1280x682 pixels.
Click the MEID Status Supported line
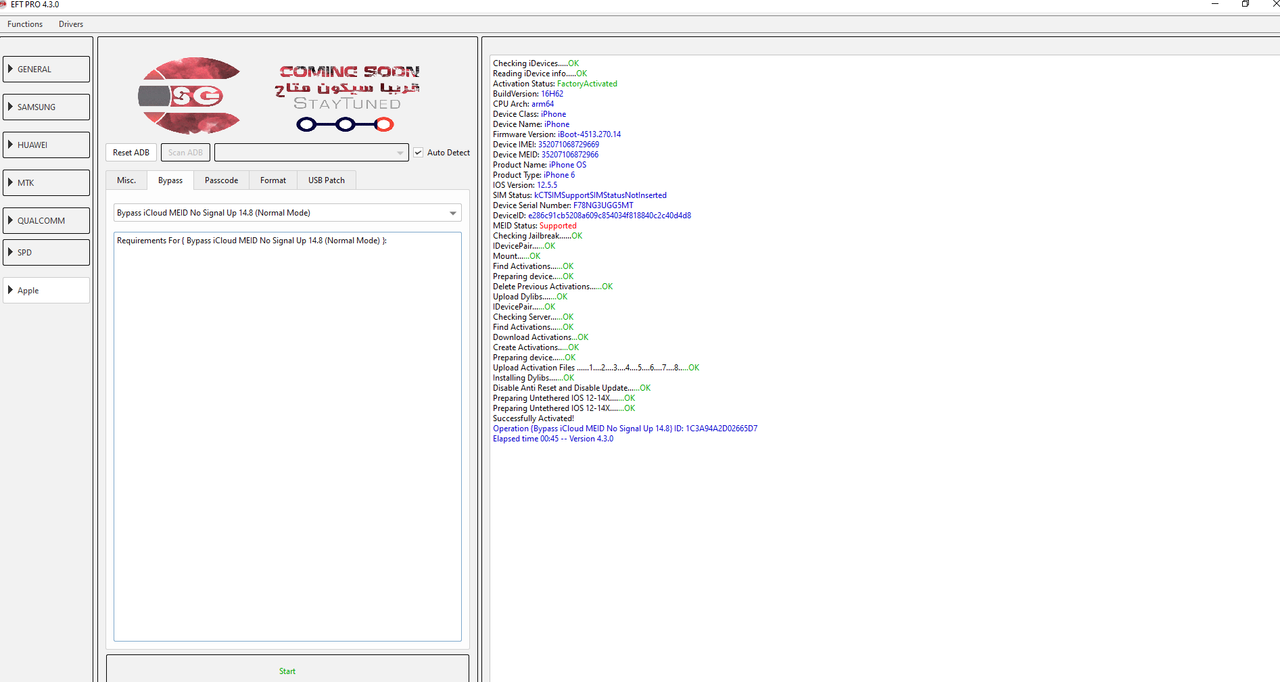(x=535, y=225)
